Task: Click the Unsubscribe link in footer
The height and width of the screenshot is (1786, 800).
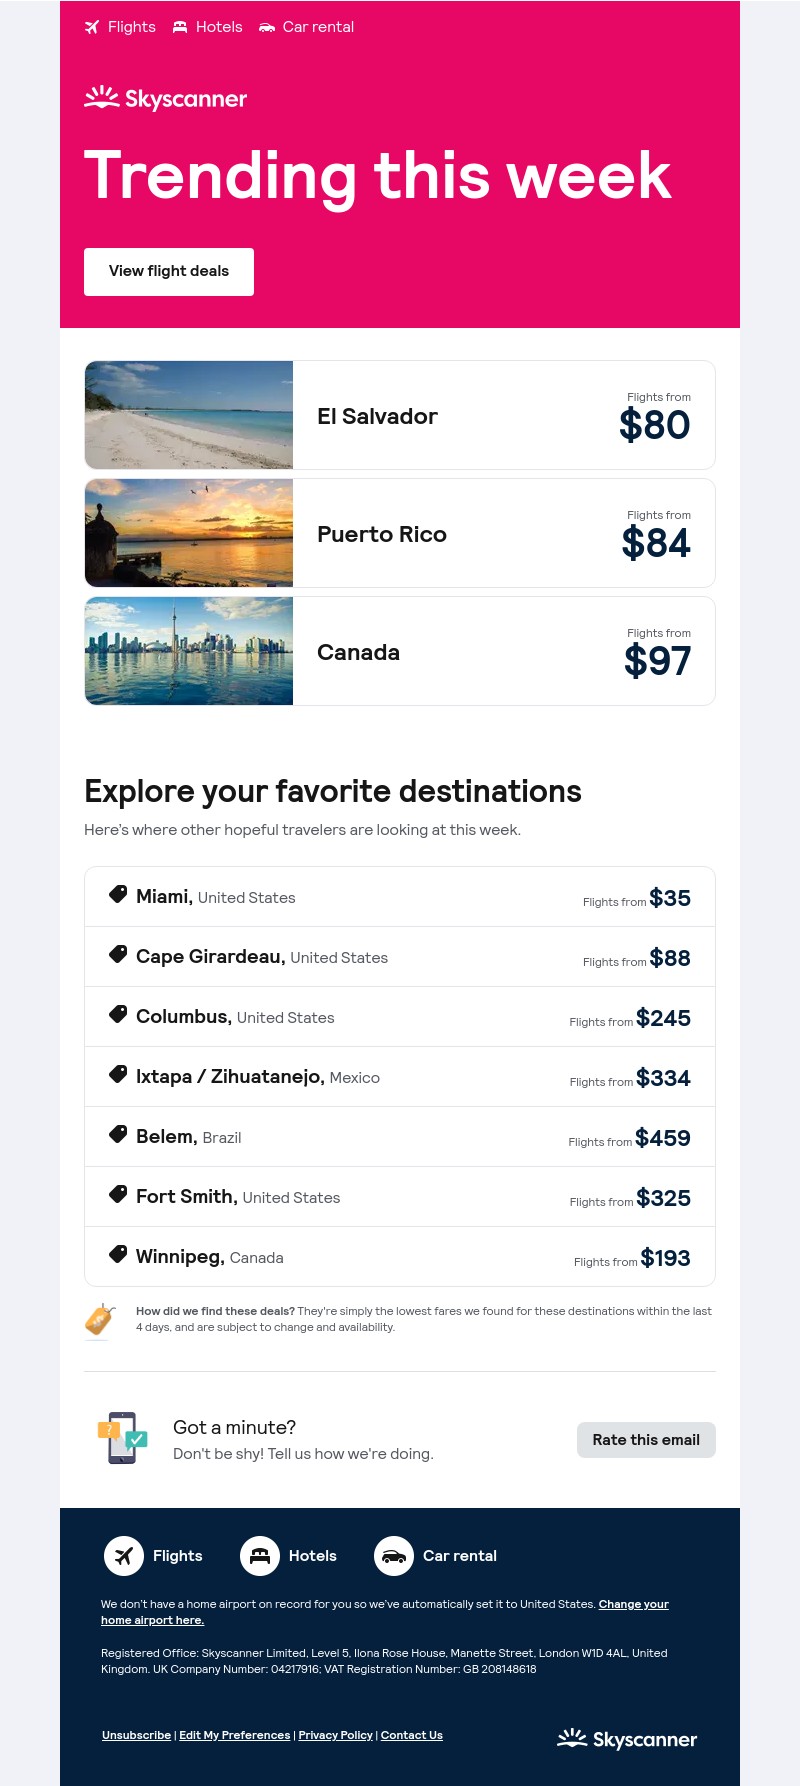Action: pyautogui.click(x=136, y=1735)
